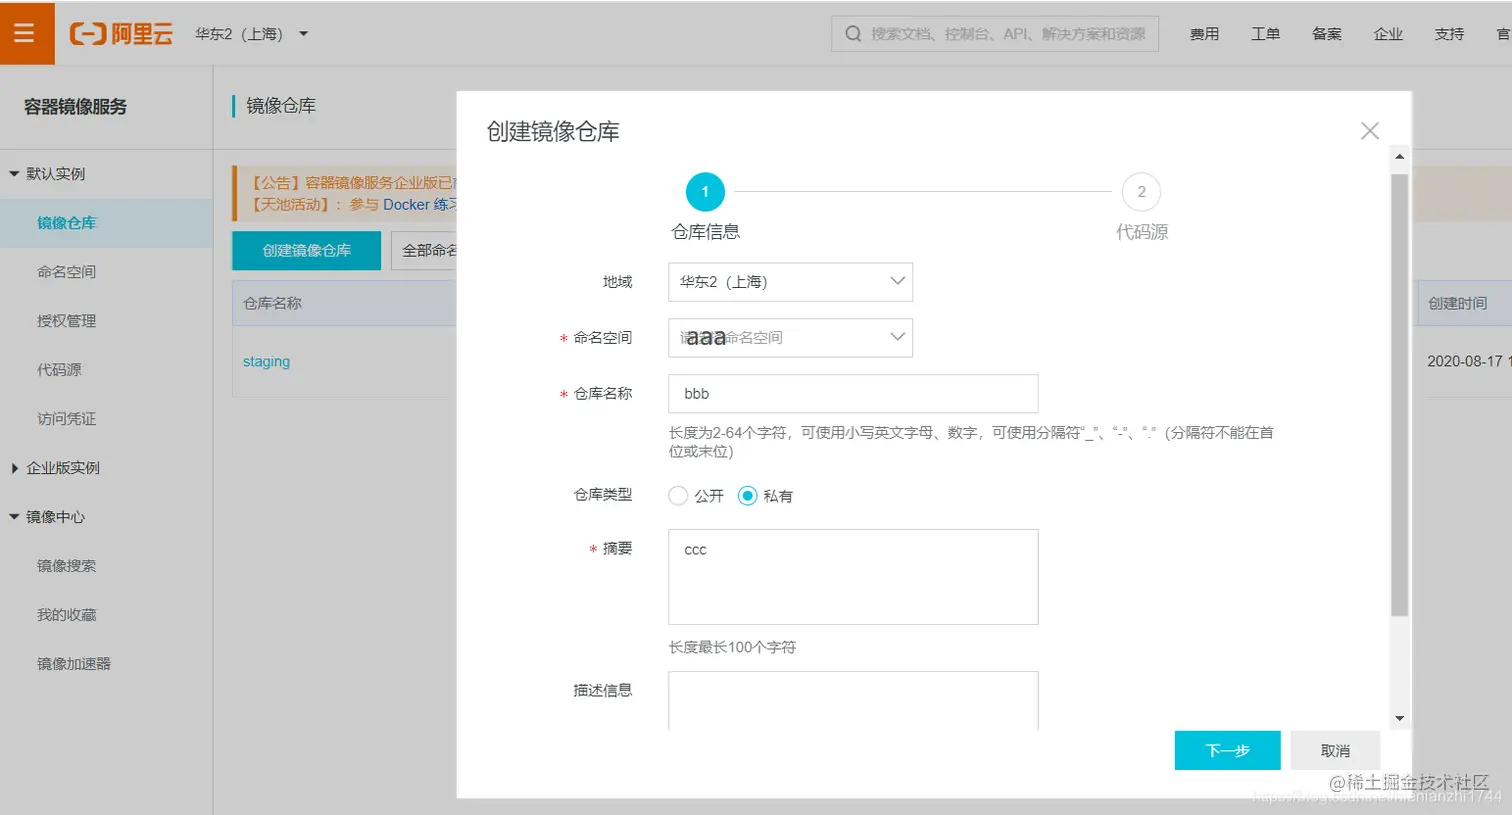Open the staging repository link
Image resolution: width=1512 pixels, height=815 pixels.
point(266,362)
